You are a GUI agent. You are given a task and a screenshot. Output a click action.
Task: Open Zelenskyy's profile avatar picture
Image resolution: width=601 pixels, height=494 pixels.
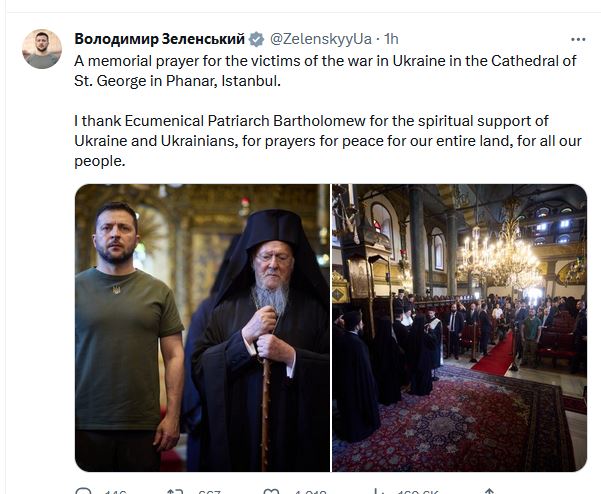[x=42, y=49]
